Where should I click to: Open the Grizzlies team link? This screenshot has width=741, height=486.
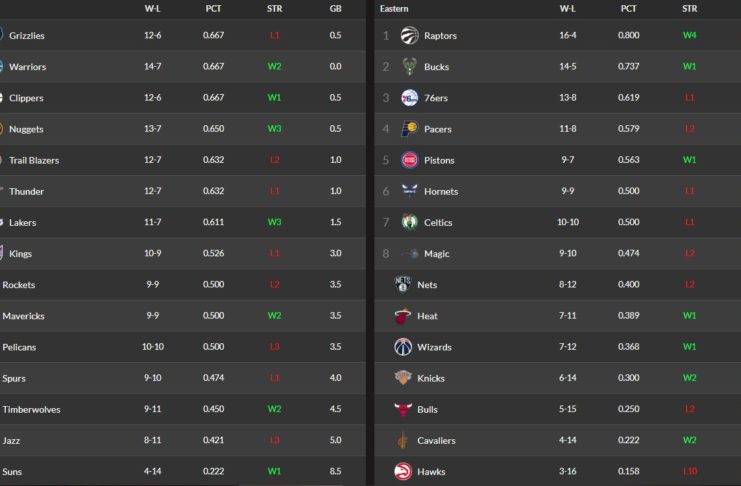coord(27,36)
